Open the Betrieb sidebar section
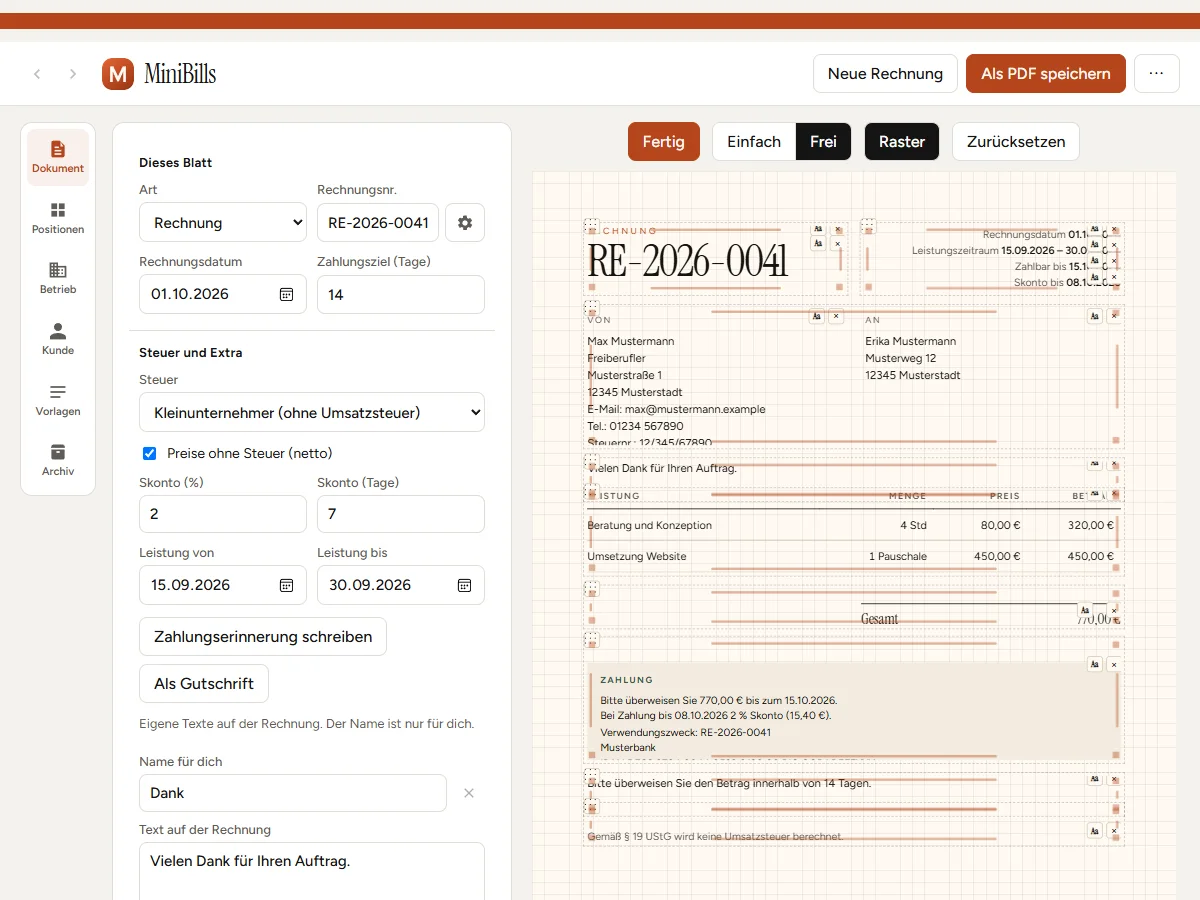1200x900 pixels. click(x=58, y=279)
